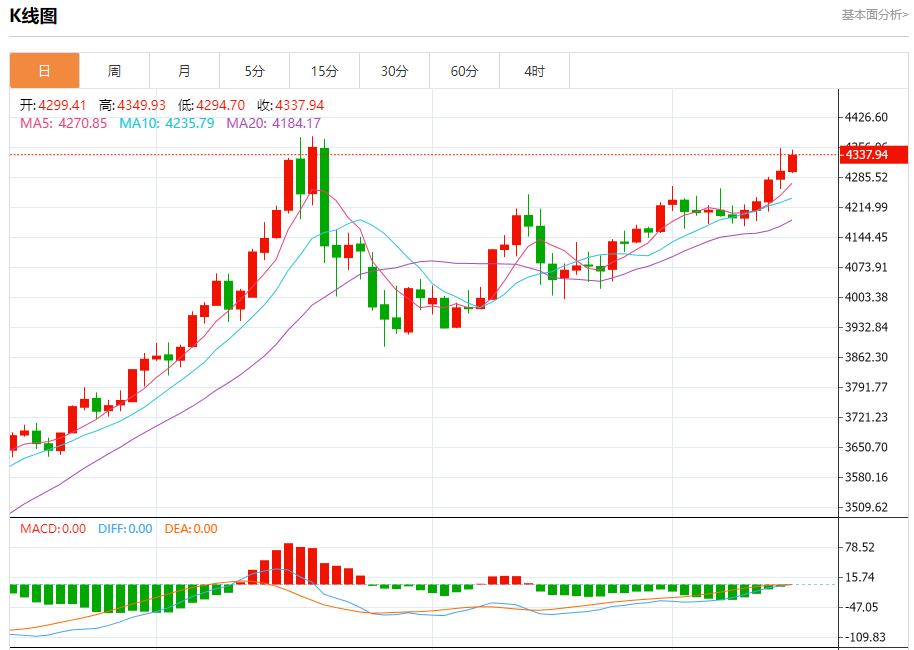
Task: Show the 30分 interval chart
Action: [394, 71]
